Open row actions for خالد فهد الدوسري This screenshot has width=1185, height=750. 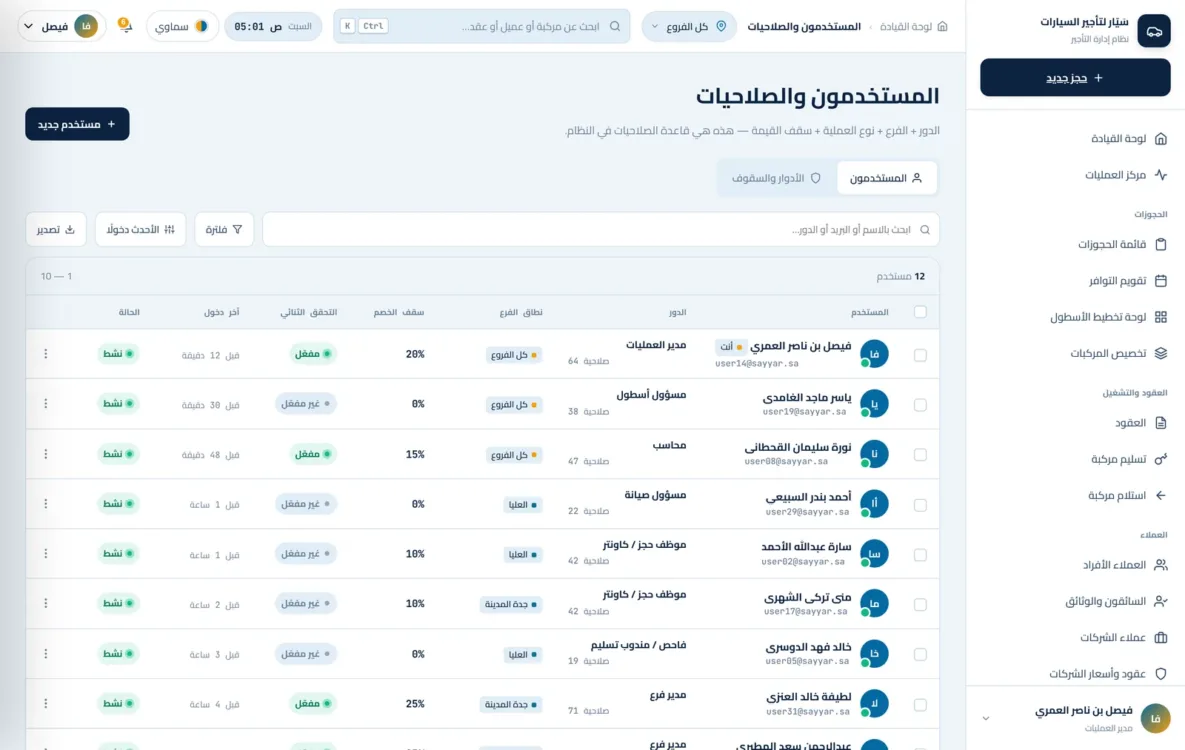(x=45, y=653)
